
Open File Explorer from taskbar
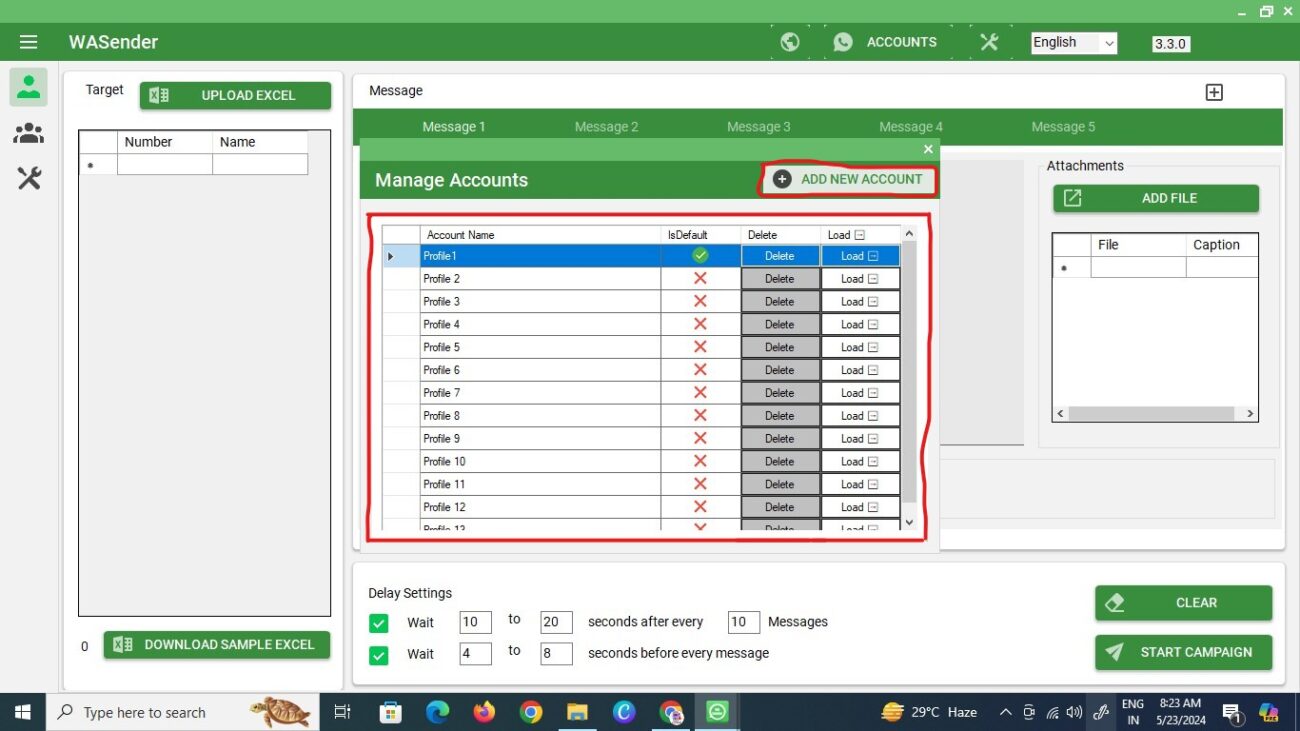(577, 712)
